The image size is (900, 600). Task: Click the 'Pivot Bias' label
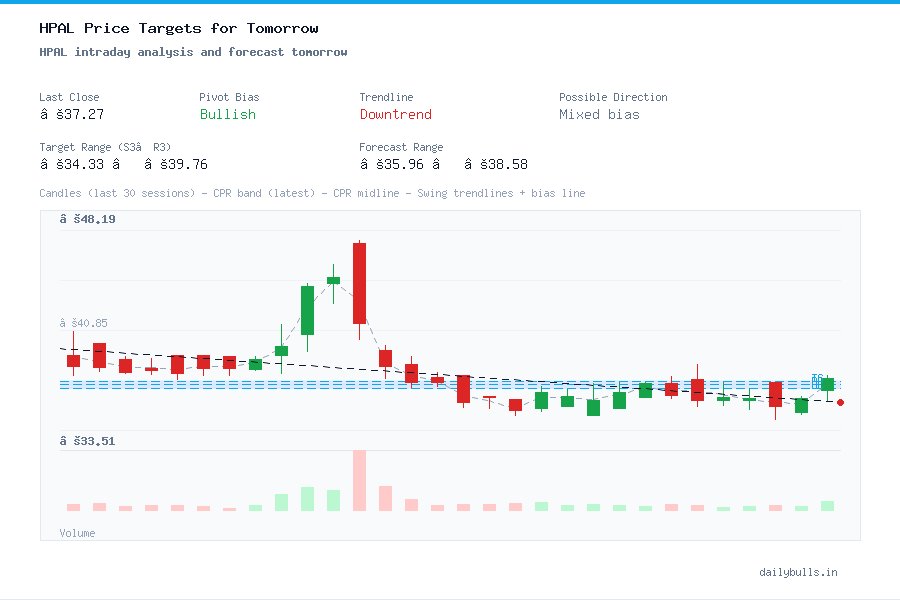[x=229, y=97]
